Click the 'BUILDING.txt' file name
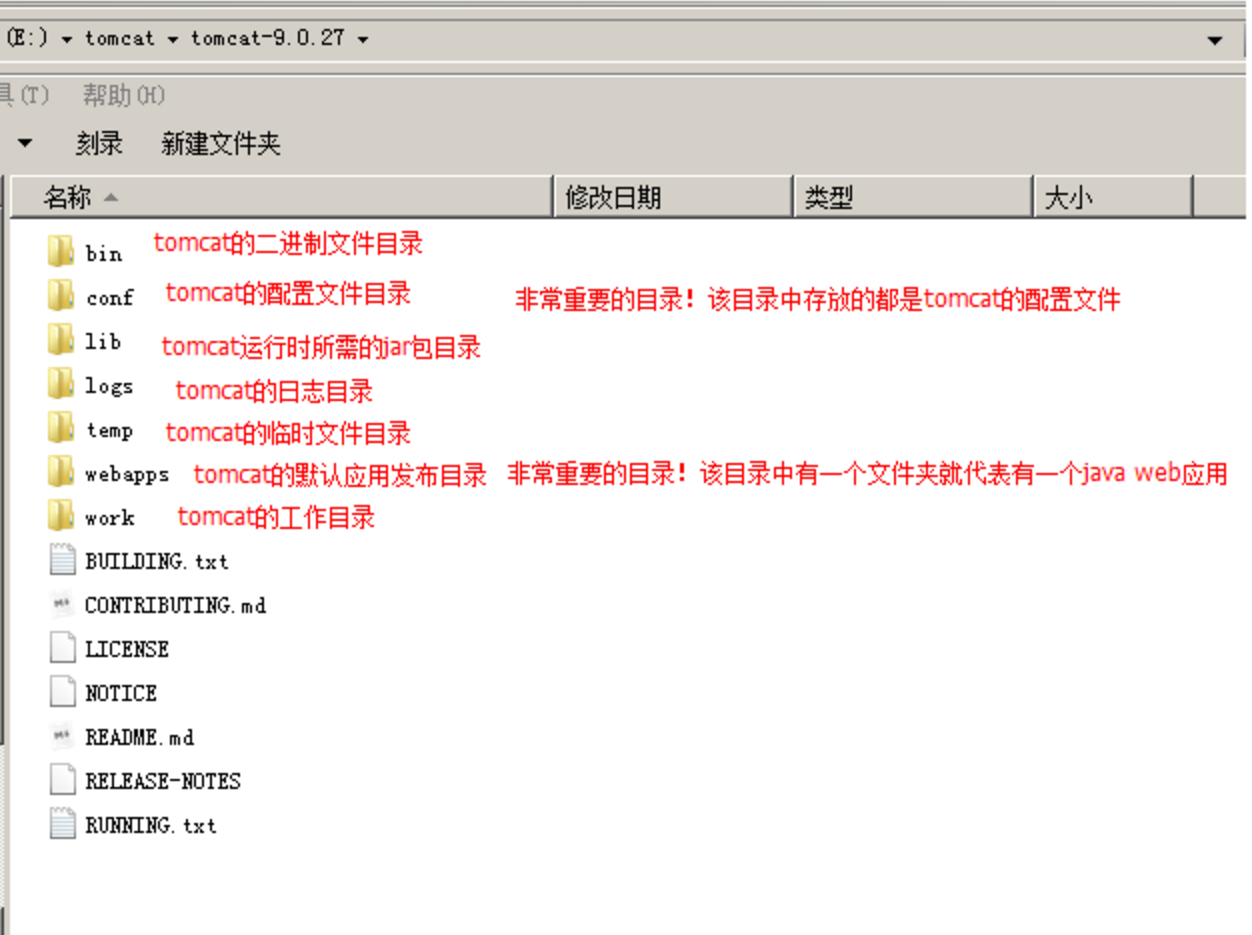Image resolution: width=1252 pixels, height=935 pixels. [x=157, y=561]
